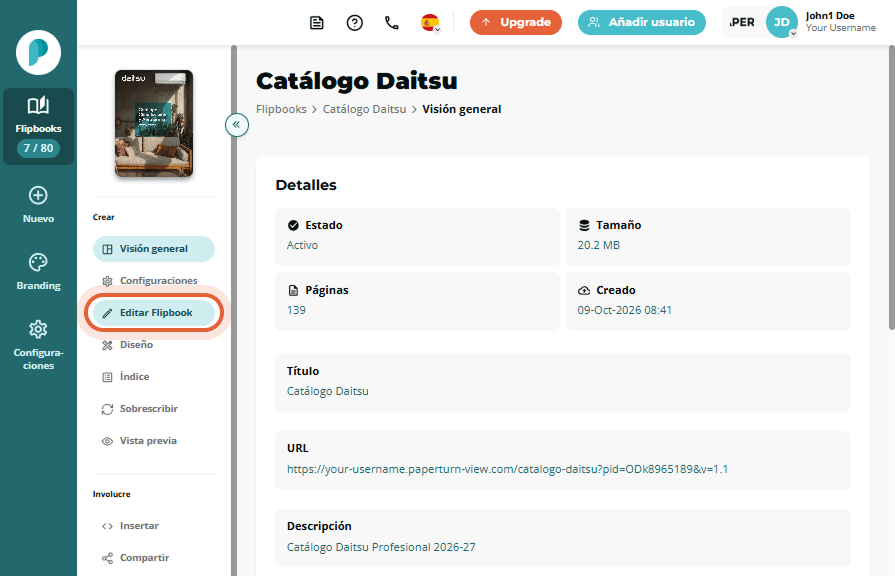Click the 139 pages value

coord(296,310)
